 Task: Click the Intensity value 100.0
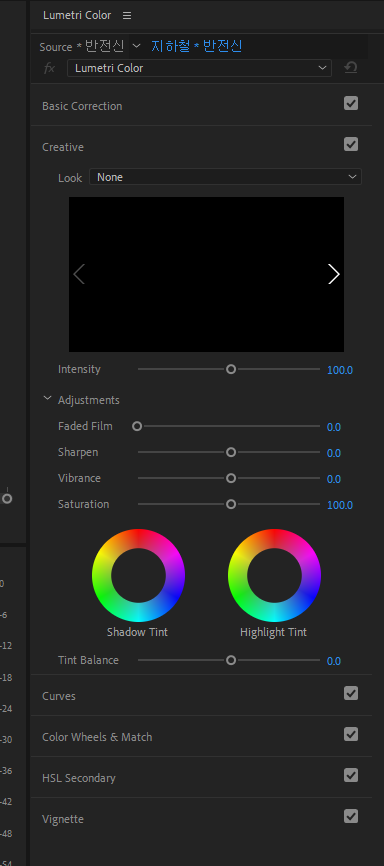340,370
